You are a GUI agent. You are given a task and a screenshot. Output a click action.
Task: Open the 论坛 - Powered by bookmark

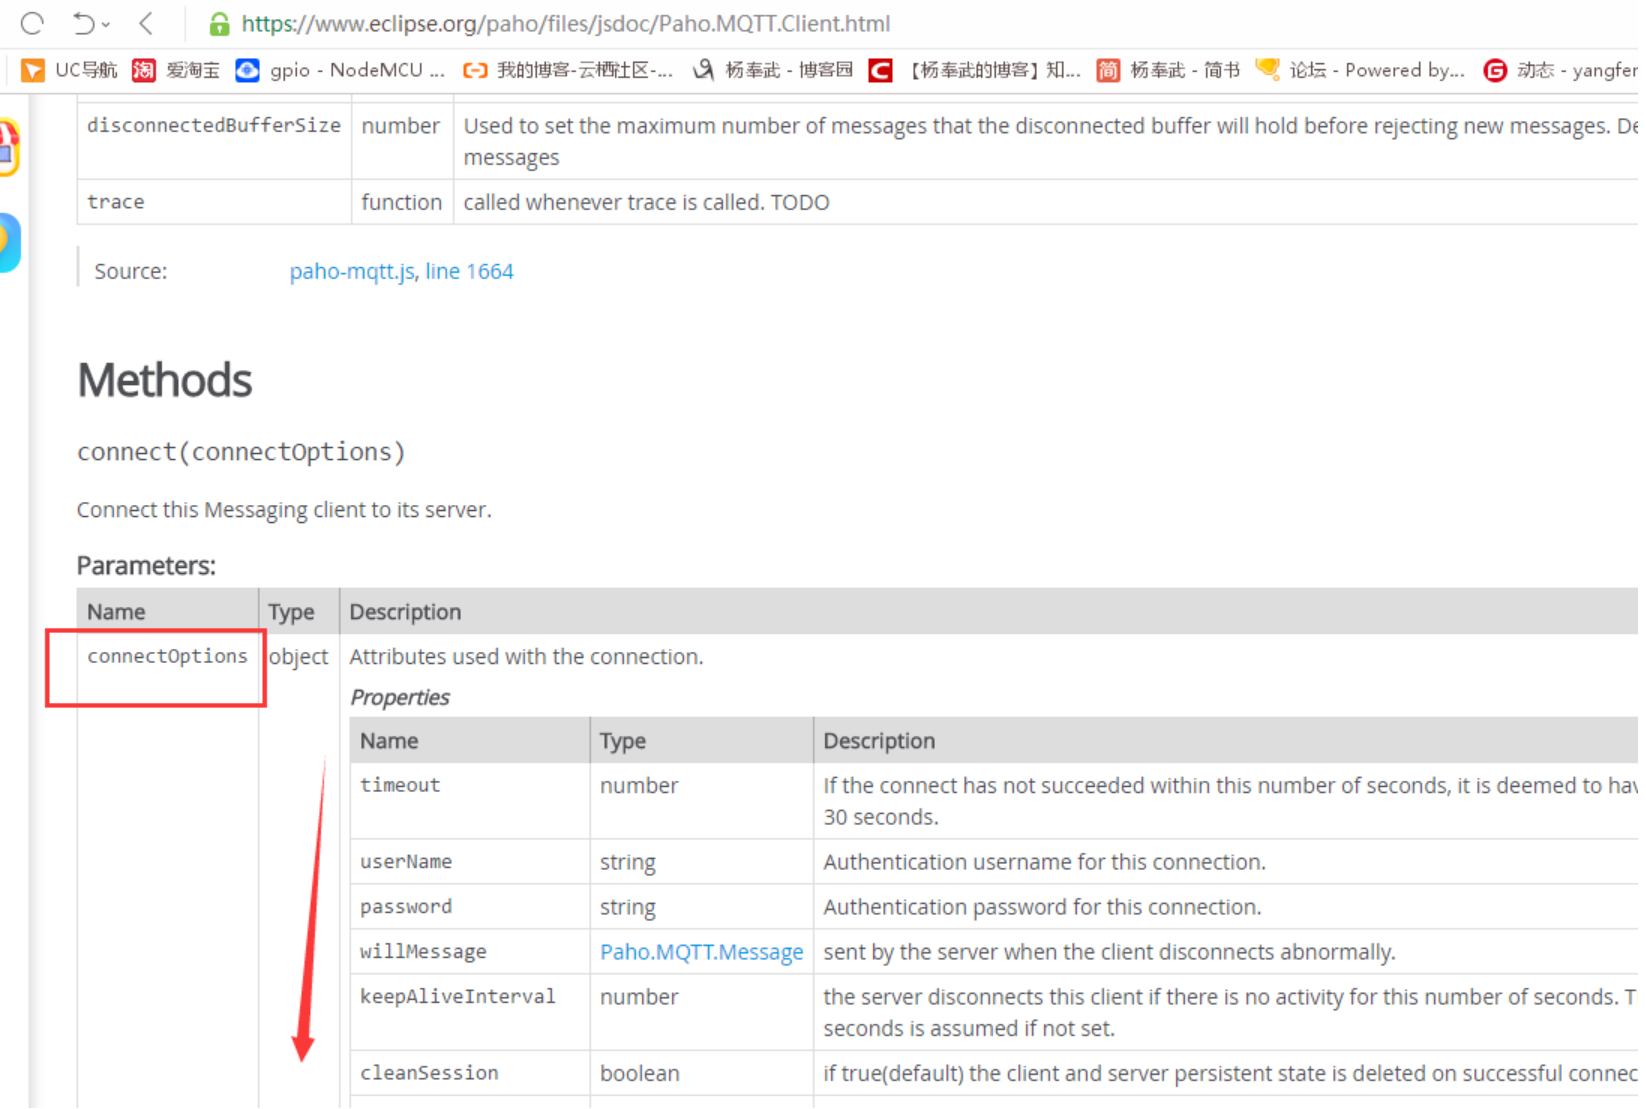point(1361,70)
